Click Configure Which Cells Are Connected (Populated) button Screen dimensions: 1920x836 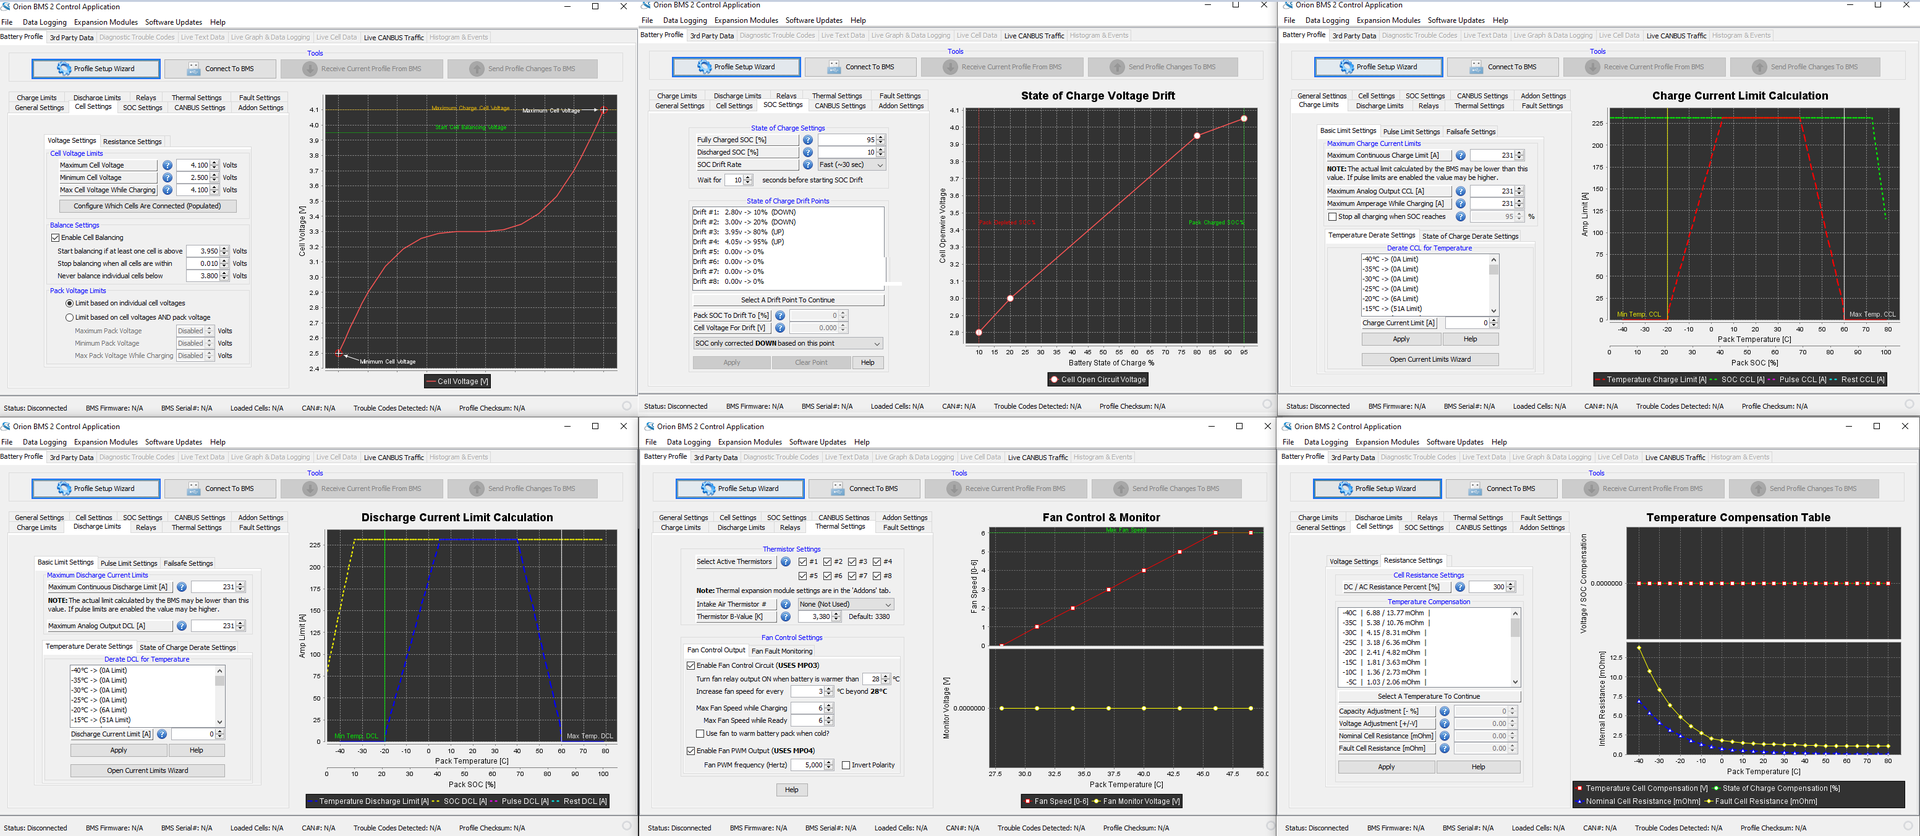(x=146, y=206)
